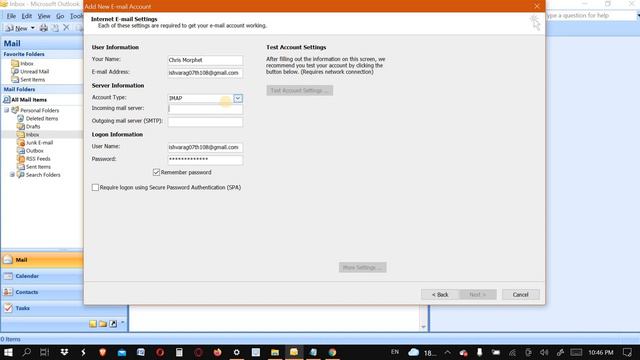Open the Account Type dropdown arrow

click(x=238, y=98)
